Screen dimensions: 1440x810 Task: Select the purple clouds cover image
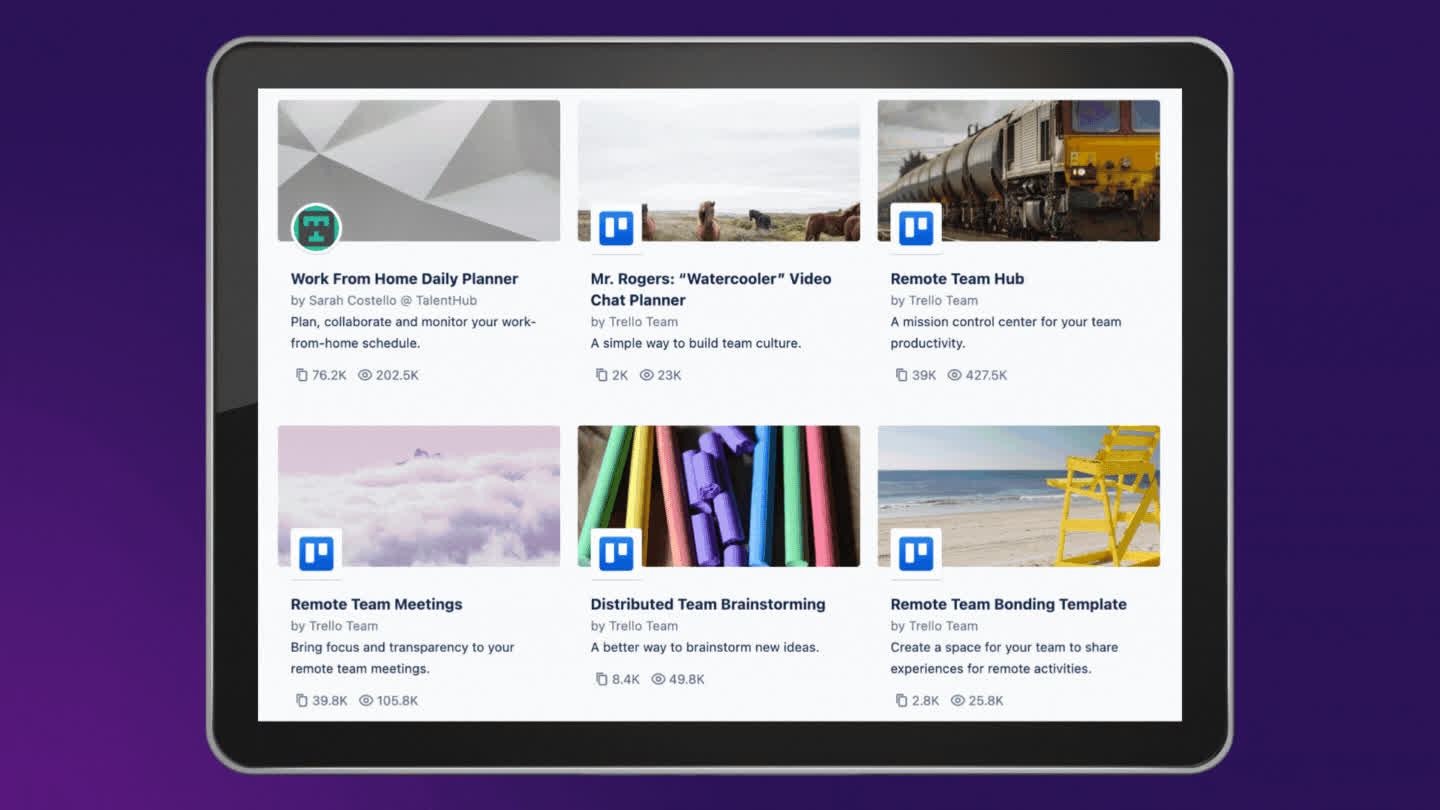click(x=419, y=496)
